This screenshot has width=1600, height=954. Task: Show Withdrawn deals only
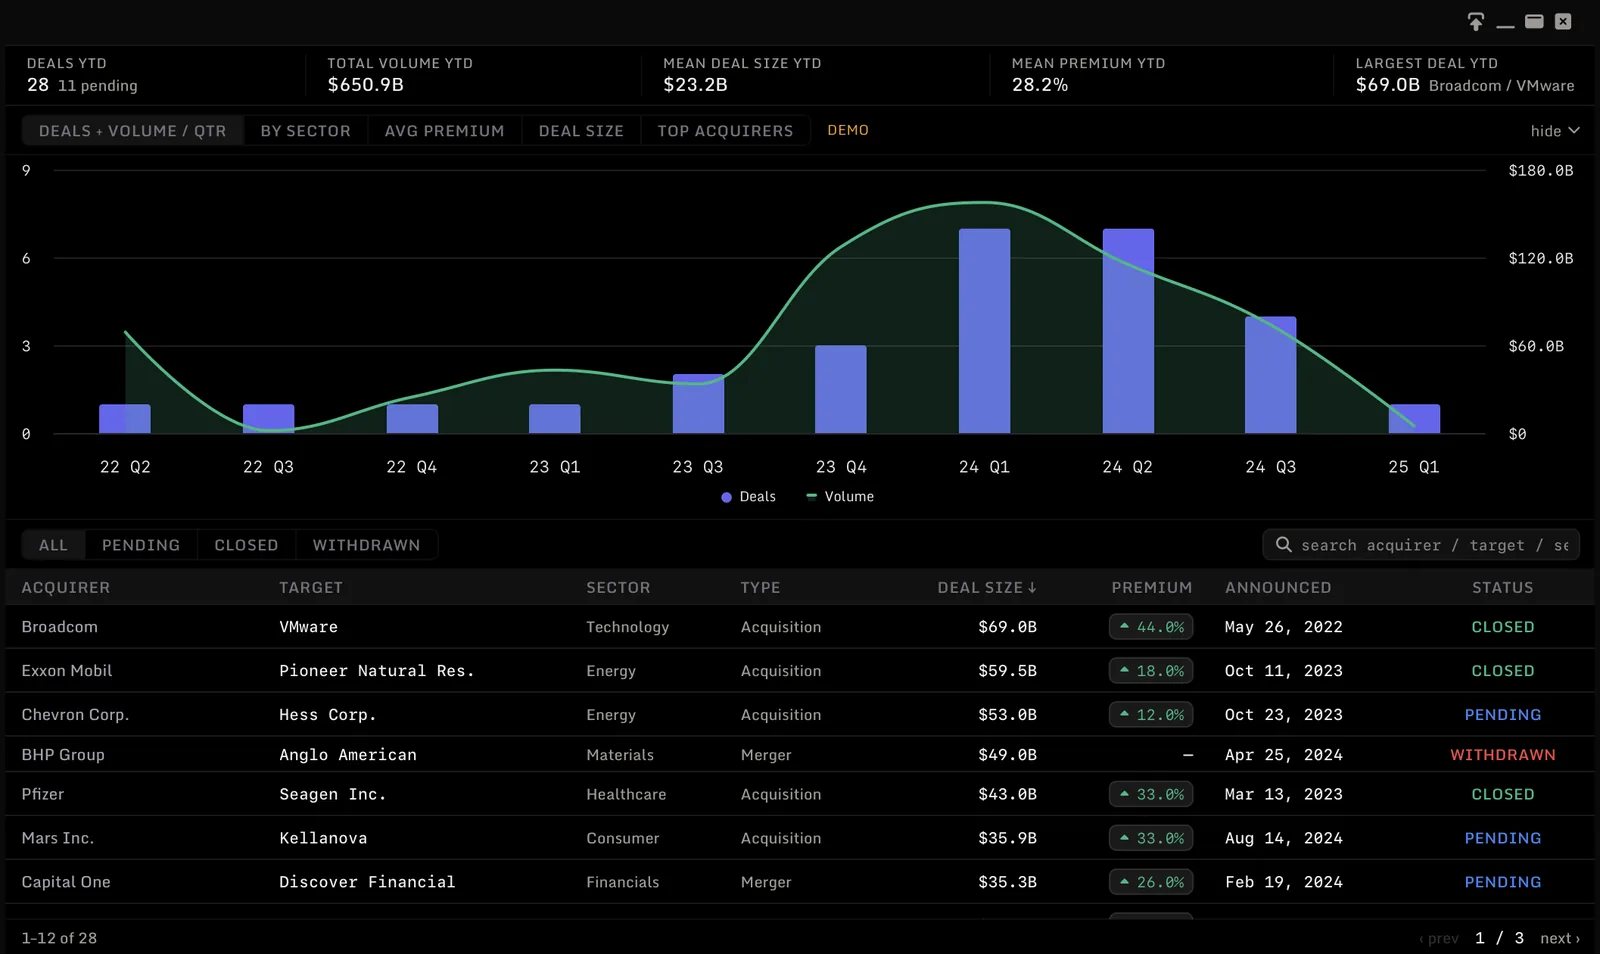tap(366, 545)
